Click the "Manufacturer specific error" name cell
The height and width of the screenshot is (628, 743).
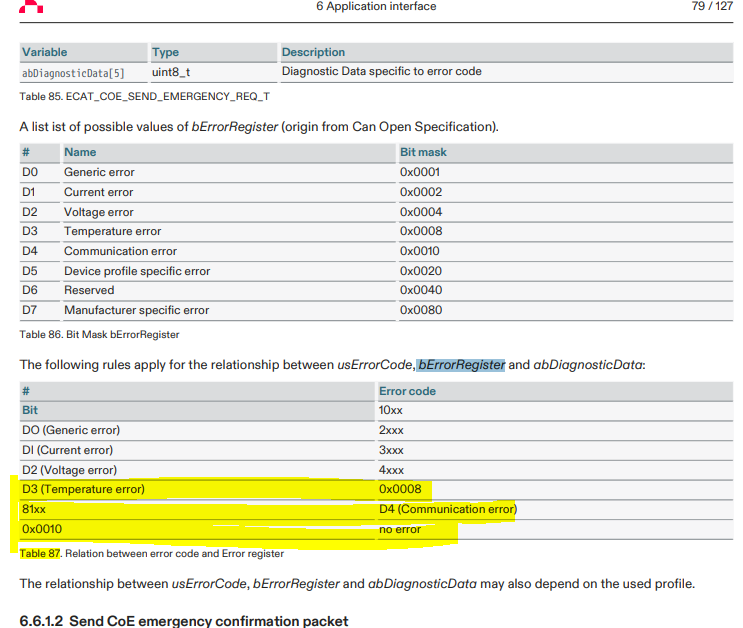coord(136,310)
